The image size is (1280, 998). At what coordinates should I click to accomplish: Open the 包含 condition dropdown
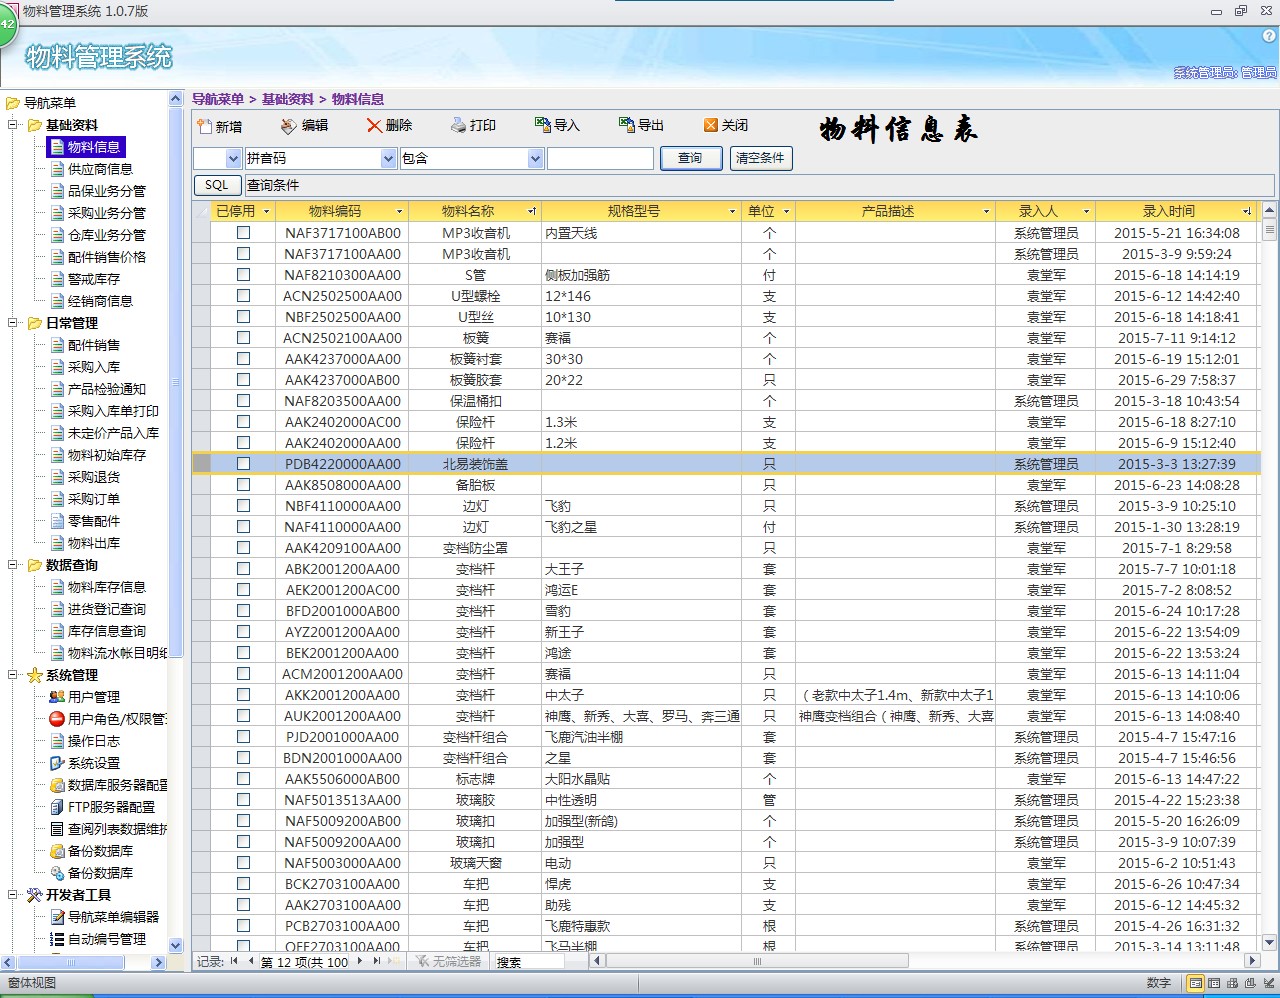click(x=535, y=158)
